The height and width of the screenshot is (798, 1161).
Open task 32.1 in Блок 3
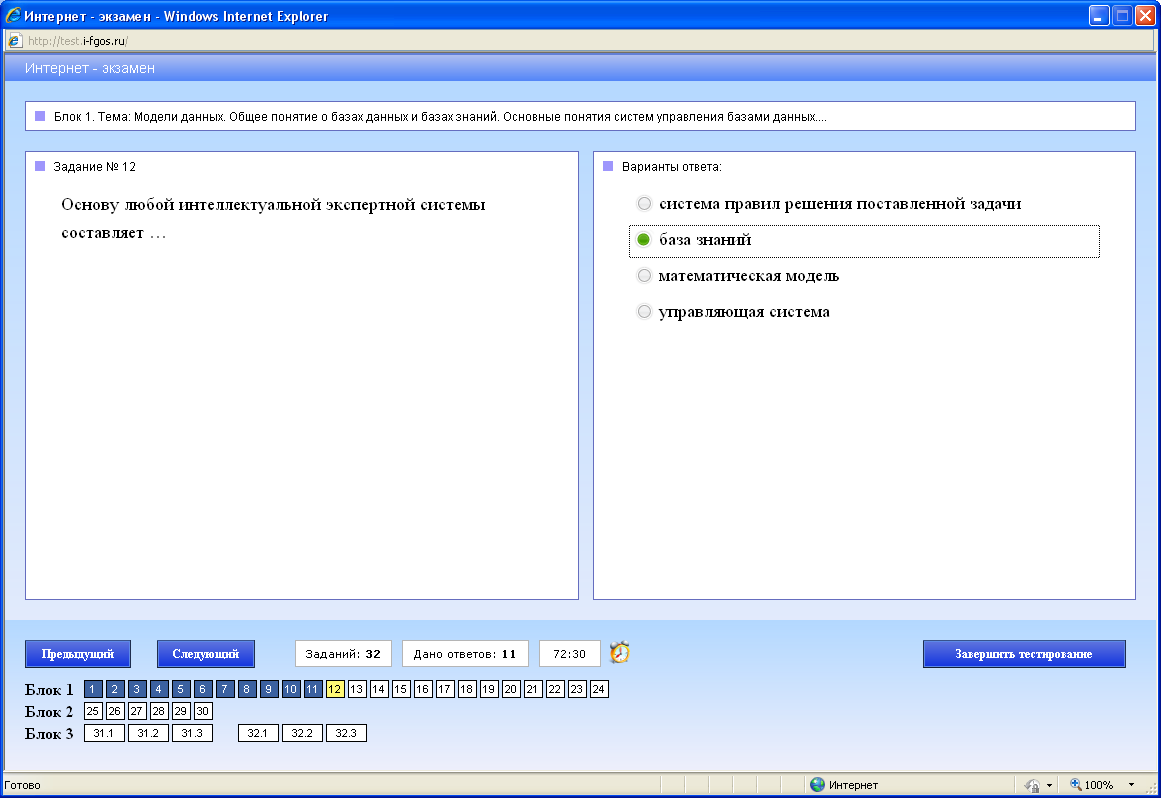tap(258, 733)
